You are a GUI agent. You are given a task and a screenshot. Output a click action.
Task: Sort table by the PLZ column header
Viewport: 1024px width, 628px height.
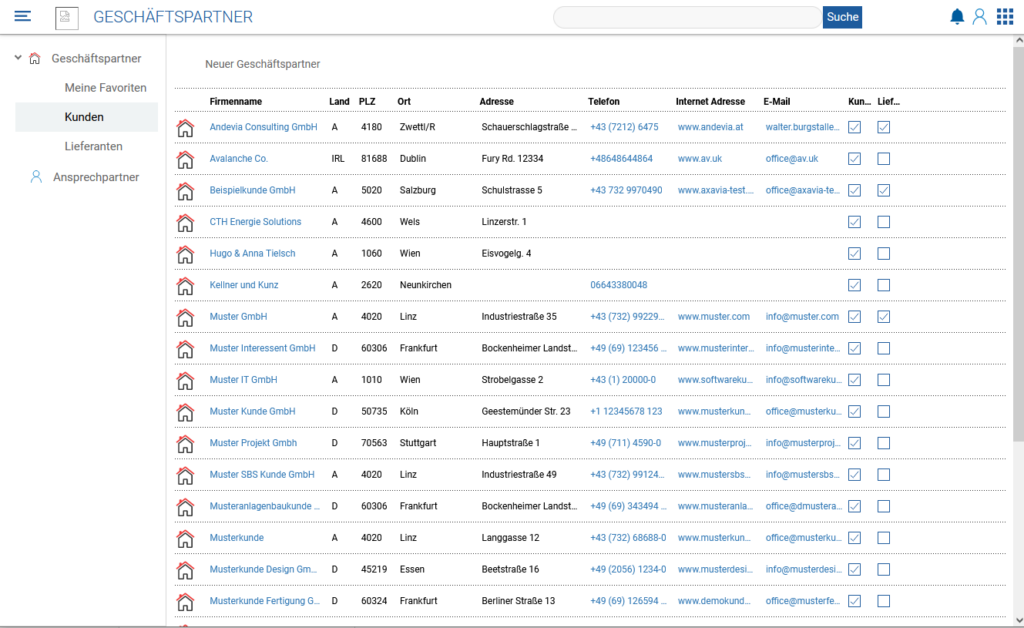(x=367, y=101)
